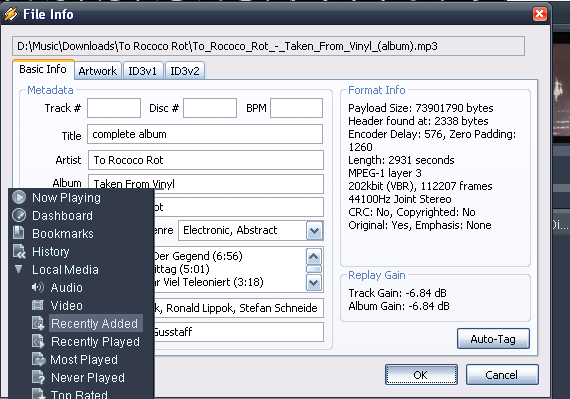Click the Dashboard gauge icon

point(19,215)
